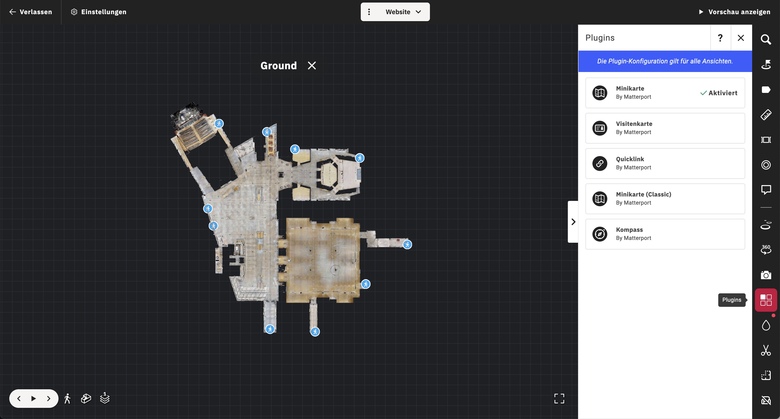Close the Ground floor view
Screen dimensions: 780x419
coord(312,66)
